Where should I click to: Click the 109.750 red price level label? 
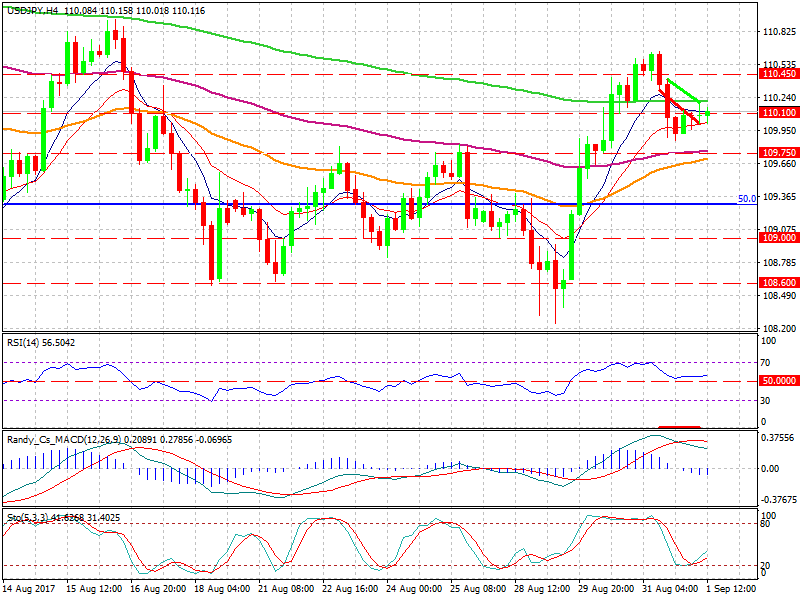pos(778,153)
